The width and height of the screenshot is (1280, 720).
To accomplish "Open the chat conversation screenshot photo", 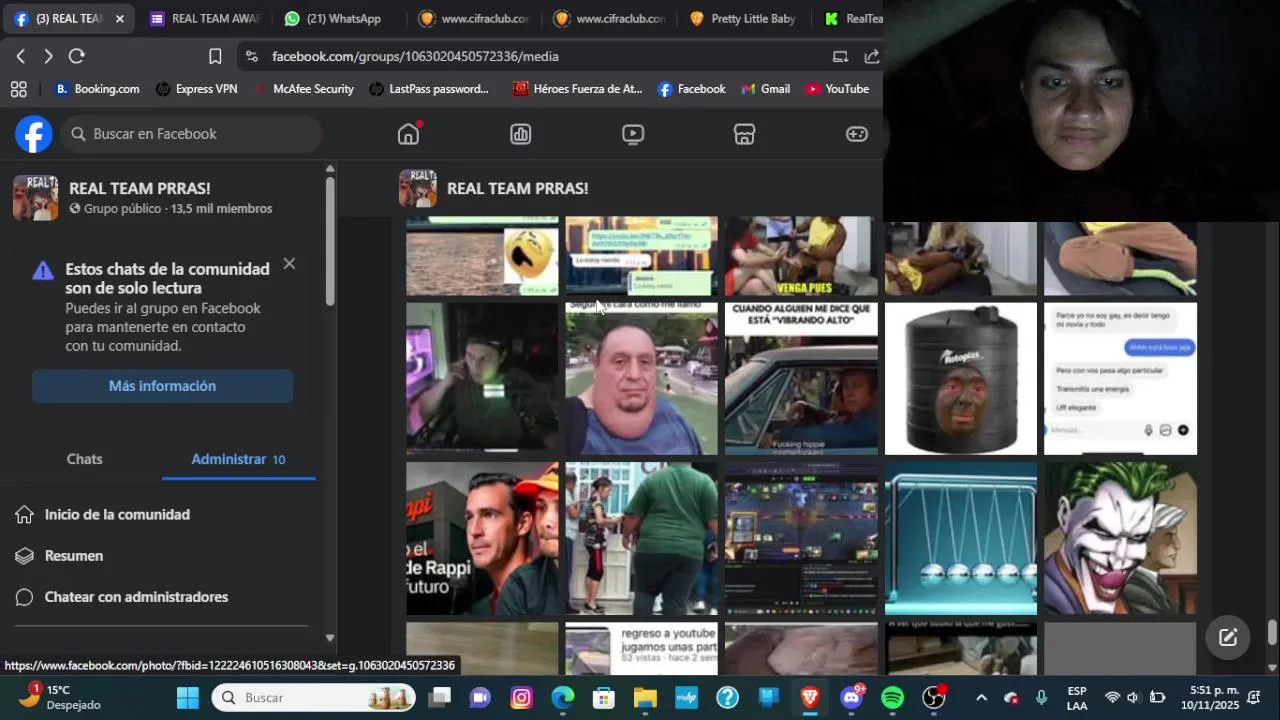I will (1120, 379).
